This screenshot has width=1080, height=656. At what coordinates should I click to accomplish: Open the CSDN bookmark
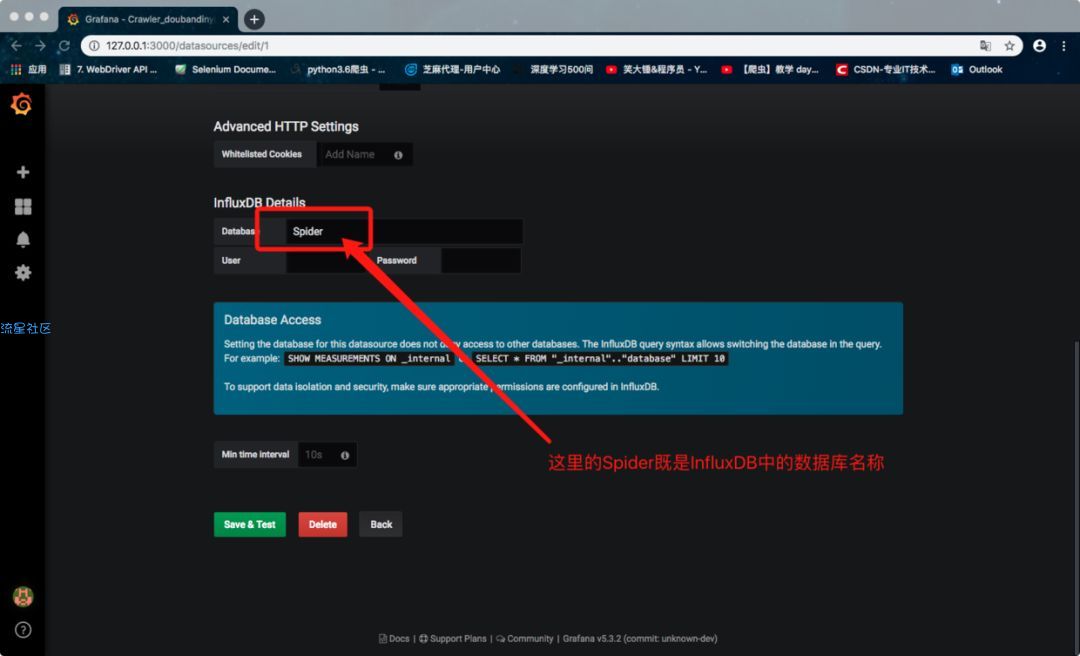886,70
